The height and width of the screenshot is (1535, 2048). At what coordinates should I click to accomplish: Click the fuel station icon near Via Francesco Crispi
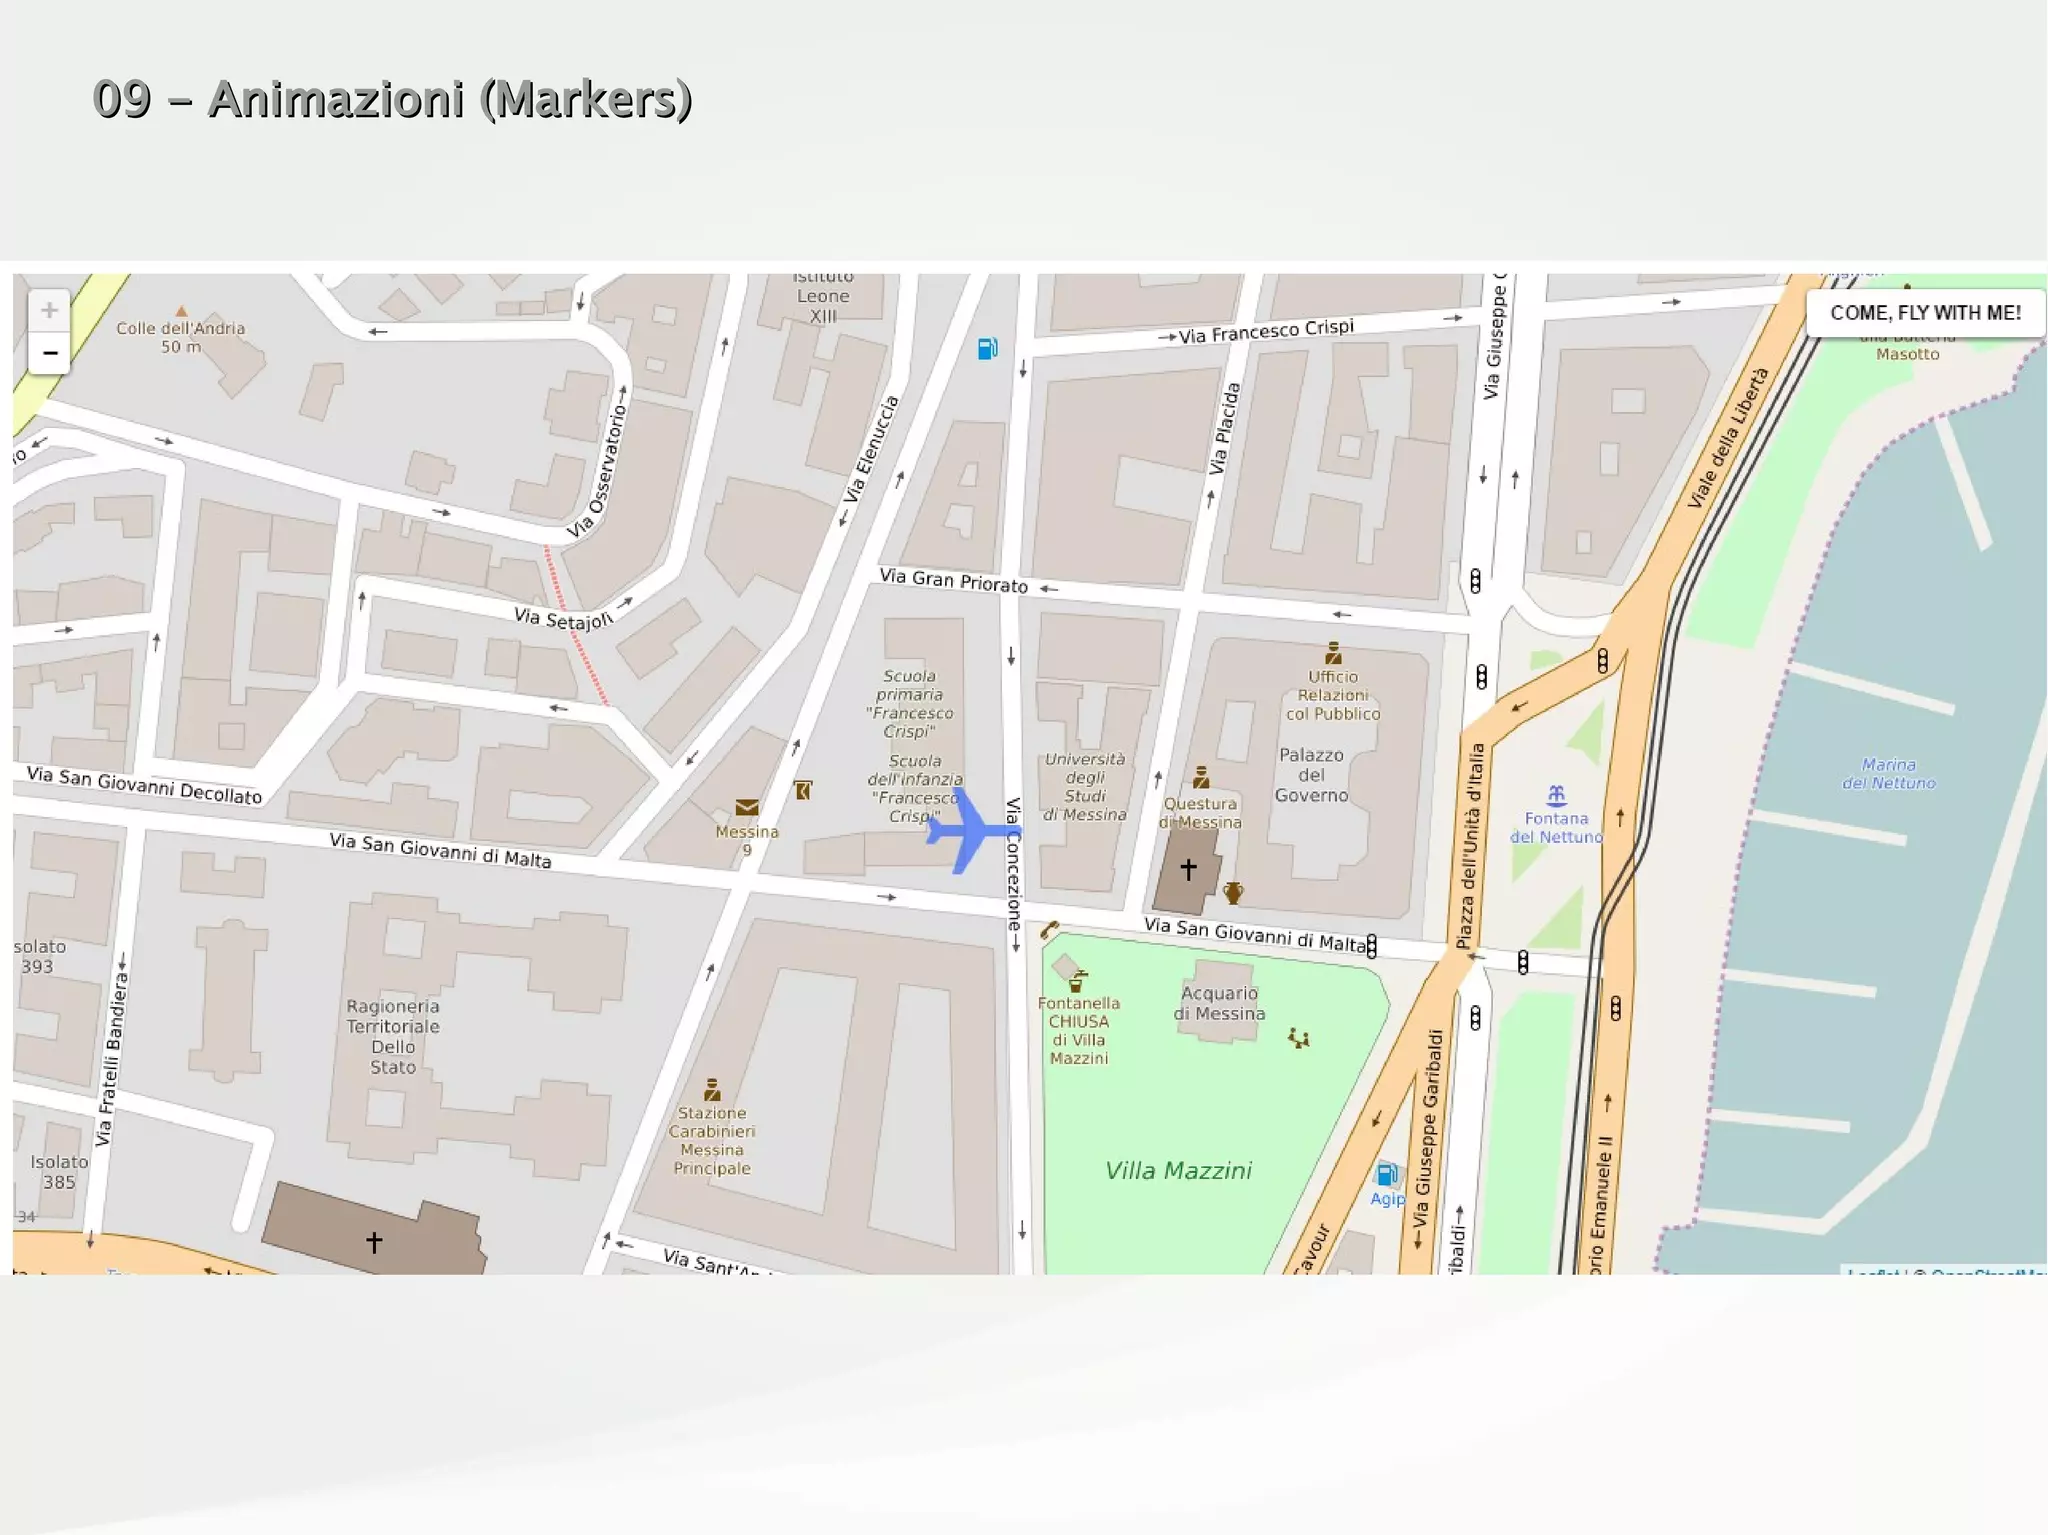(x=987, y=349)
